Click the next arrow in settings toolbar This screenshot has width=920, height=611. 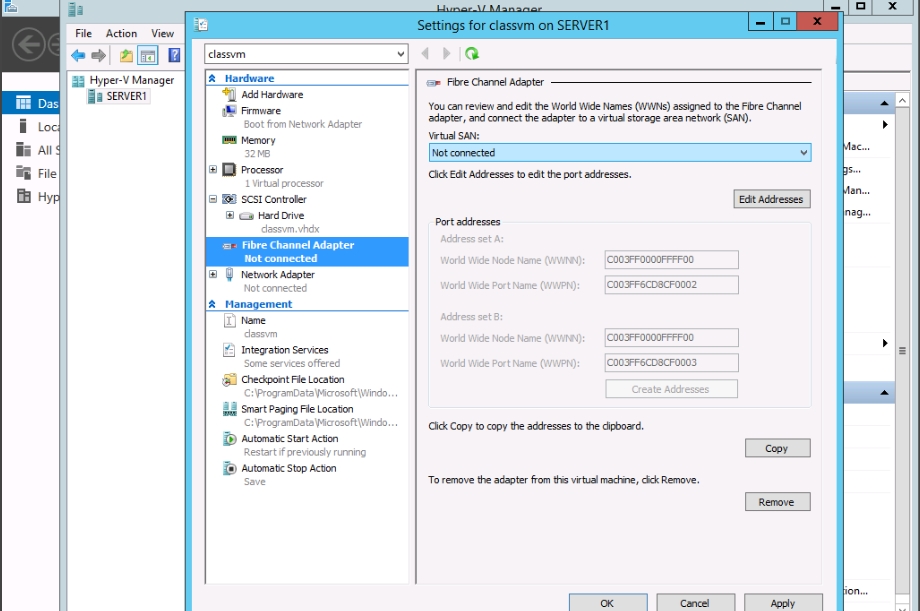click(x=447, y=54)
